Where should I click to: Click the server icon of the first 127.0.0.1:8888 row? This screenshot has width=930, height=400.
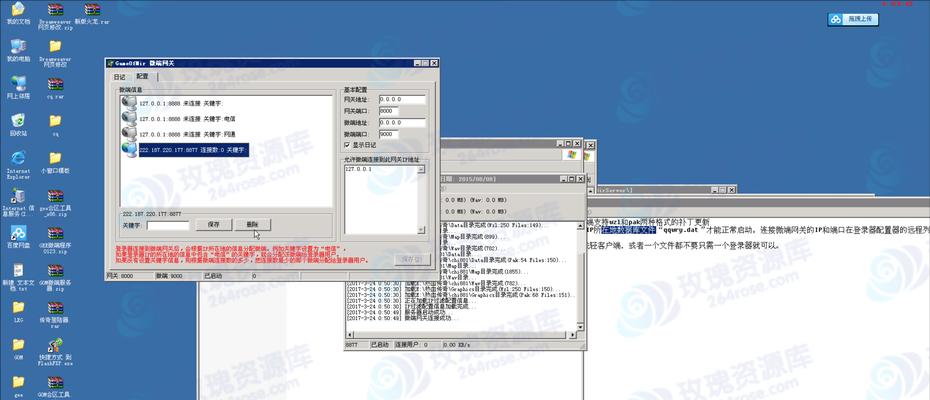[x=129, y=102]
